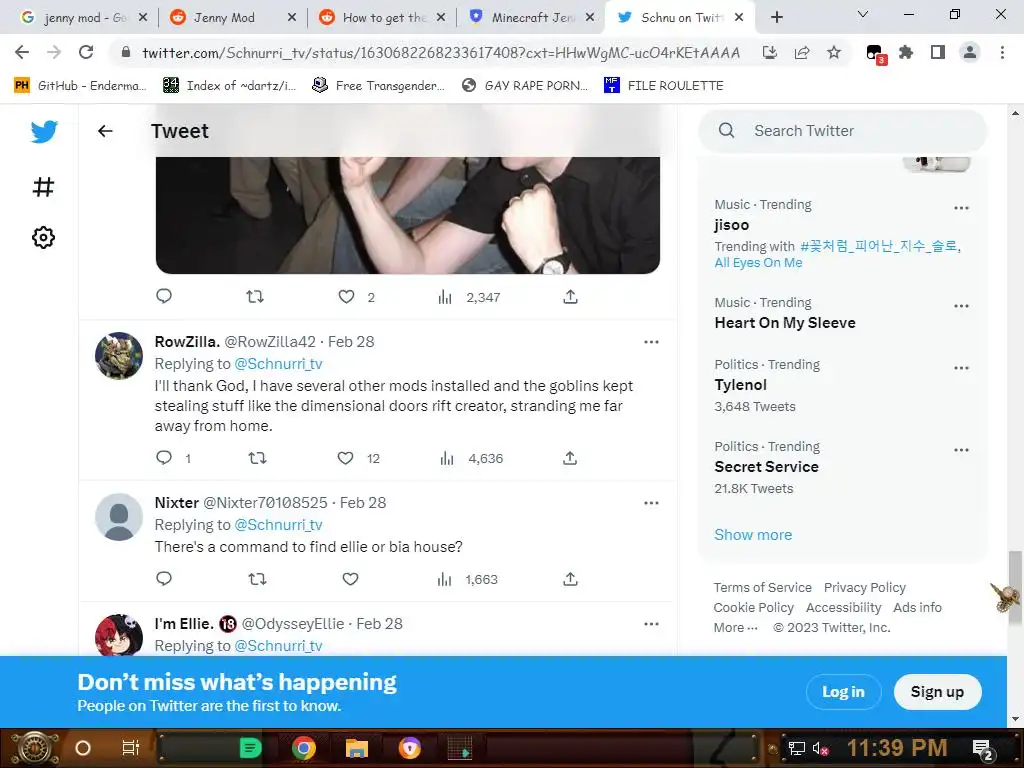Click the Sign up button
This screenshot has width=1024, height=768.
pos(937,692)
